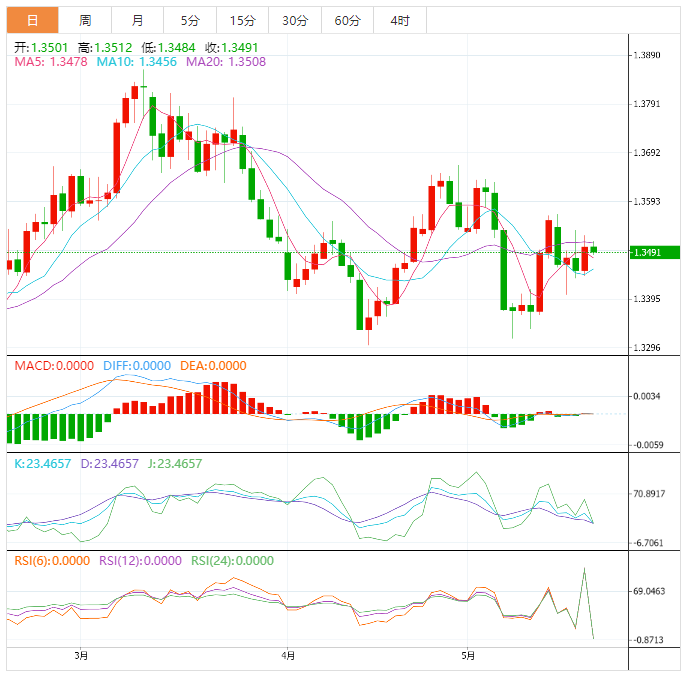The height and width of the screenshot is (676, 692).
Task: Click the DEA value label
Action: tap(212, 366)
